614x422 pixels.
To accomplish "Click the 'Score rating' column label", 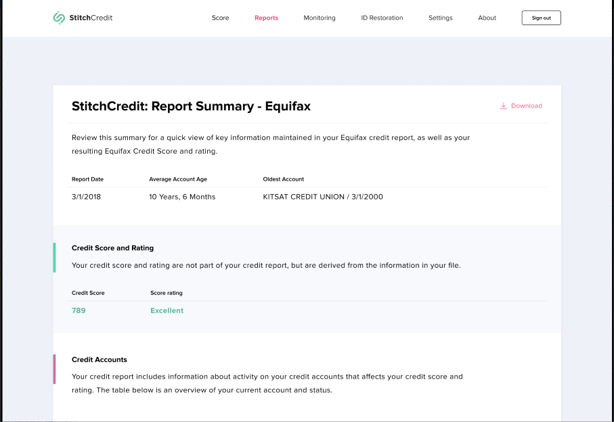I will pyautogui.click(x=166, y=292).
